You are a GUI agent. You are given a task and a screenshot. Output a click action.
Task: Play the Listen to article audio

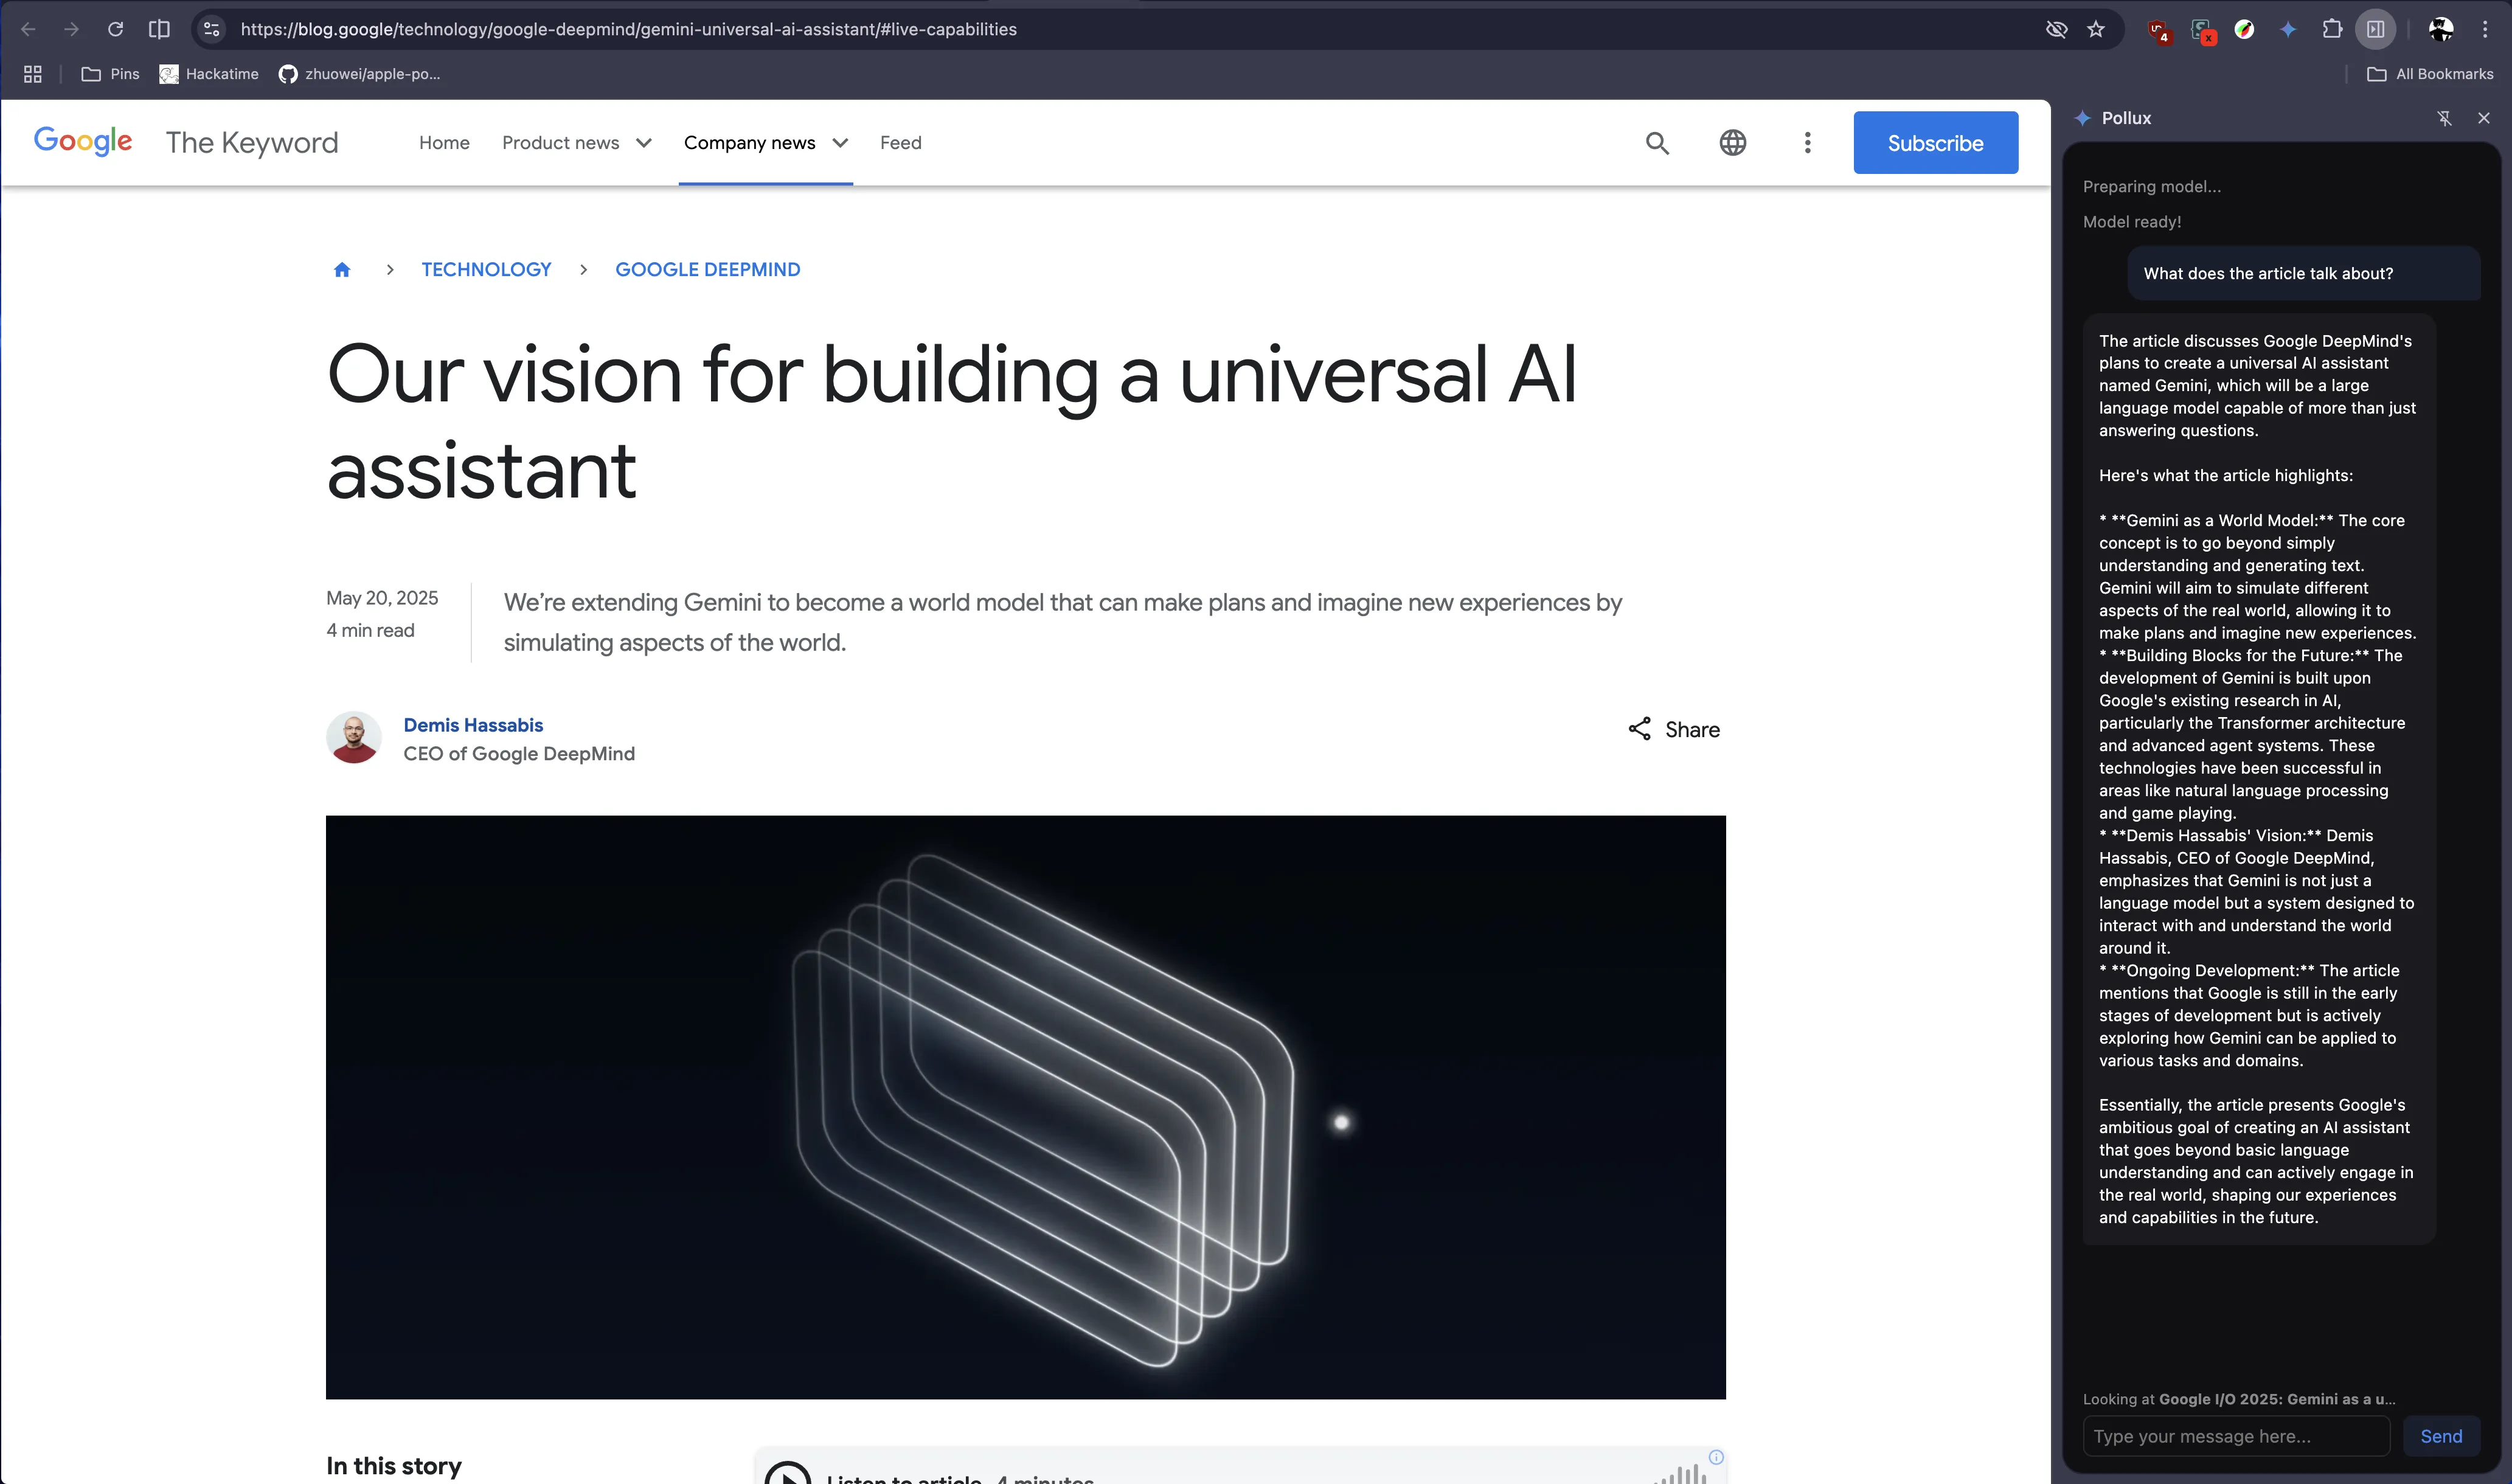pyautogui.click(x=788, y=1476)
